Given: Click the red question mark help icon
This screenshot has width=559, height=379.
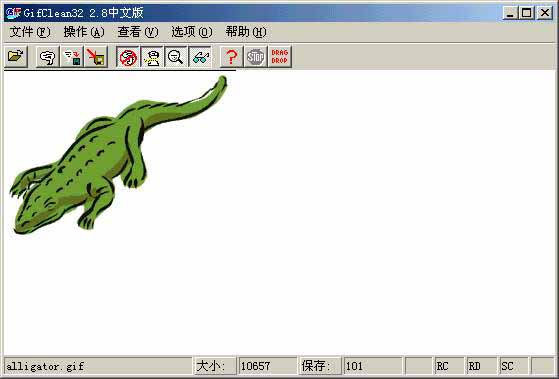Looking at the screenshot, I should 231,57.
